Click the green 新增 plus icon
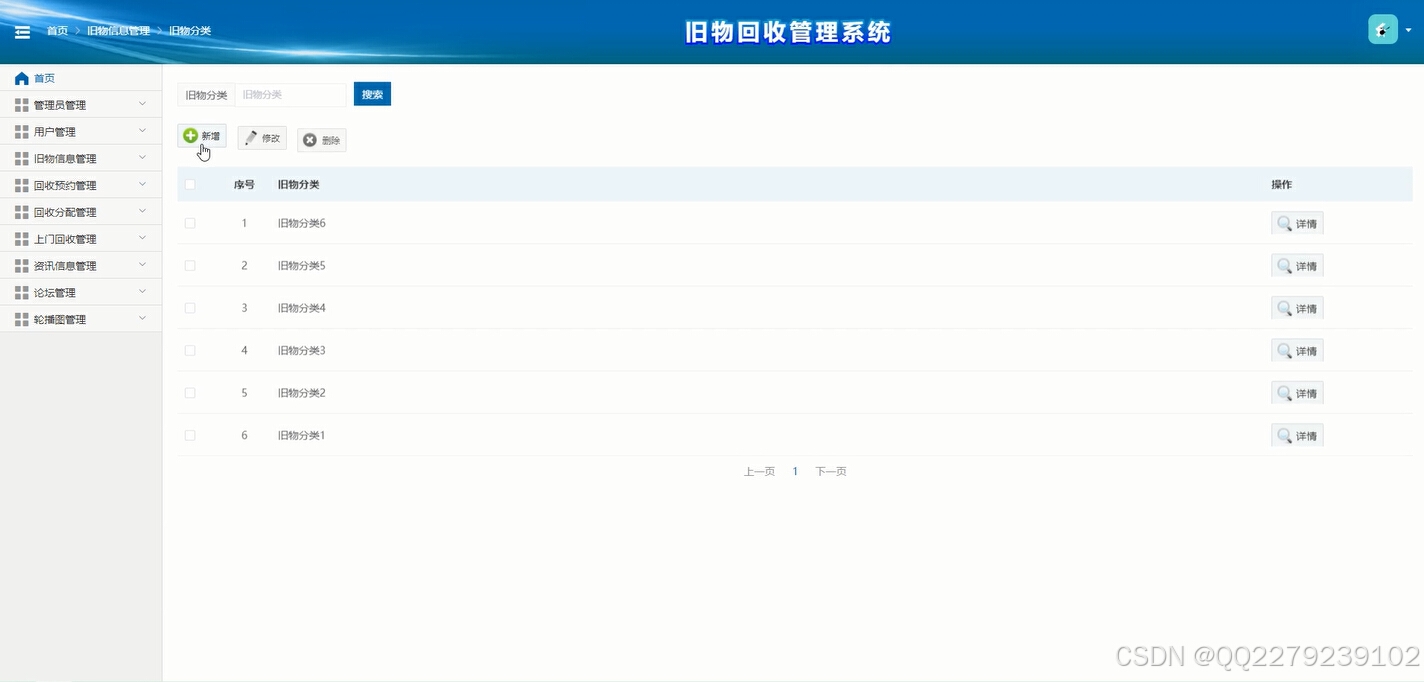The image size is (1424, 682). pos(191,135)
